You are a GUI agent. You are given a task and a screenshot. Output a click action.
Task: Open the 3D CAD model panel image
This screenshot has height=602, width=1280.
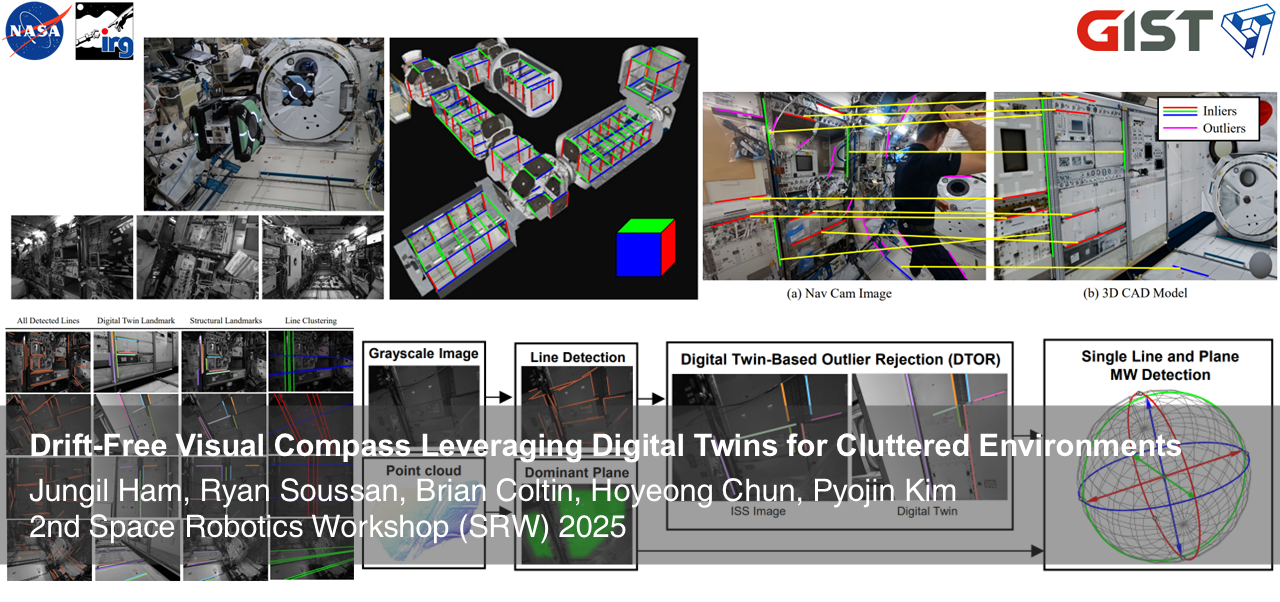(1136, 186)
